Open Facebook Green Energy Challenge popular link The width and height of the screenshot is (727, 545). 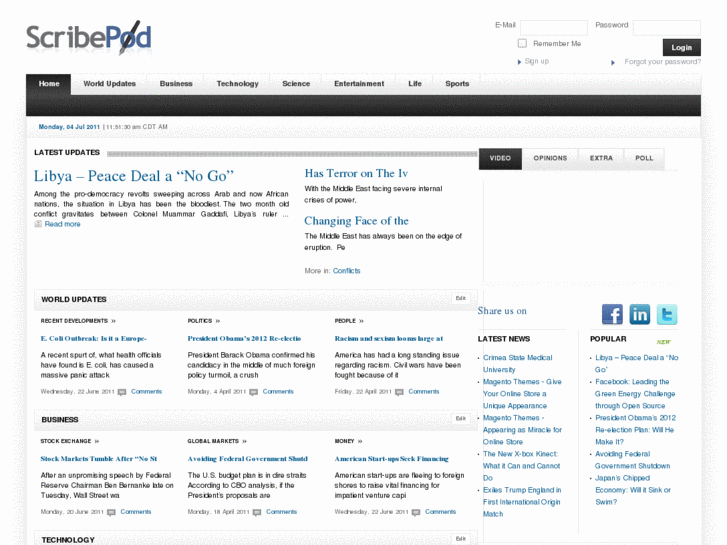click(x=635, y=394)
